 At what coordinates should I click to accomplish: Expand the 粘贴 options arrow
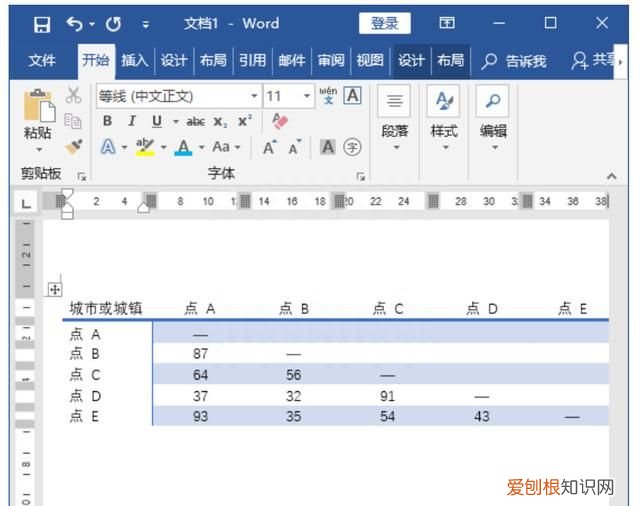click(39, 149)
